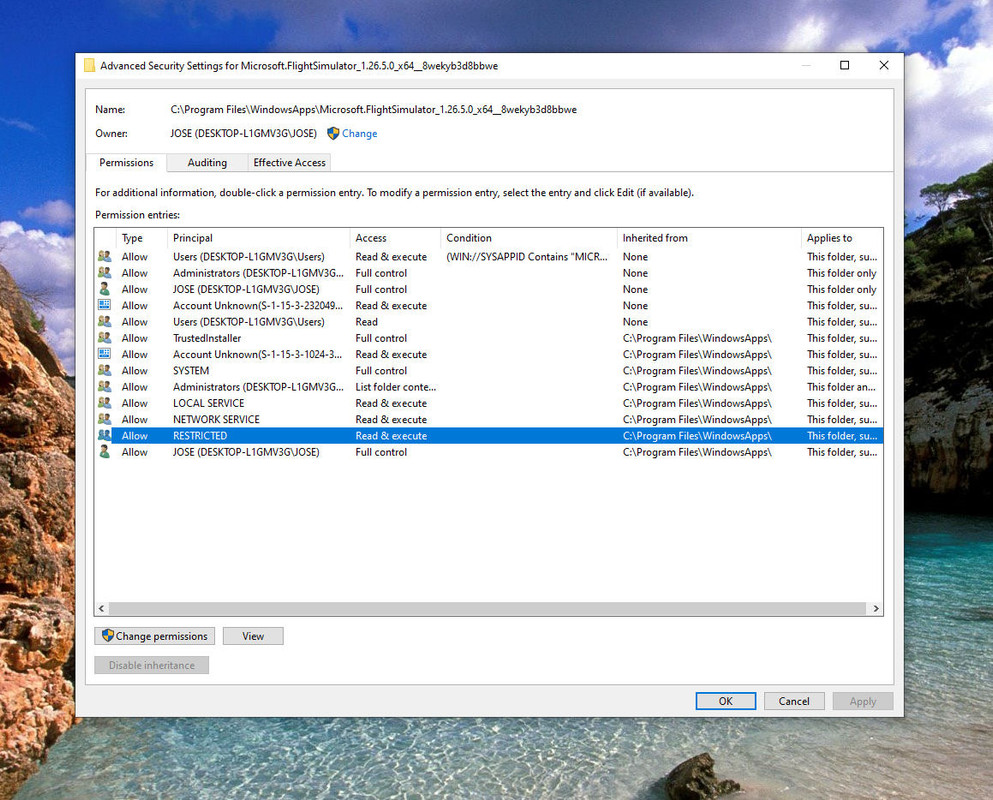Click the folder path in the Name field
993x800 pixels.
374,110
